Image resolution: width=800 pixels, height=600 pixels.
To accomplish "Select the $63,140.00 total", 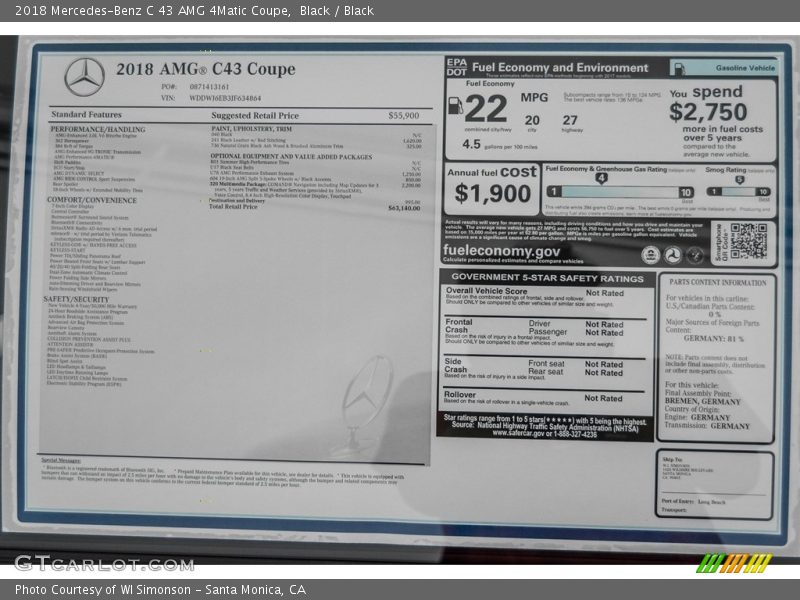I will tap(404, 208).
